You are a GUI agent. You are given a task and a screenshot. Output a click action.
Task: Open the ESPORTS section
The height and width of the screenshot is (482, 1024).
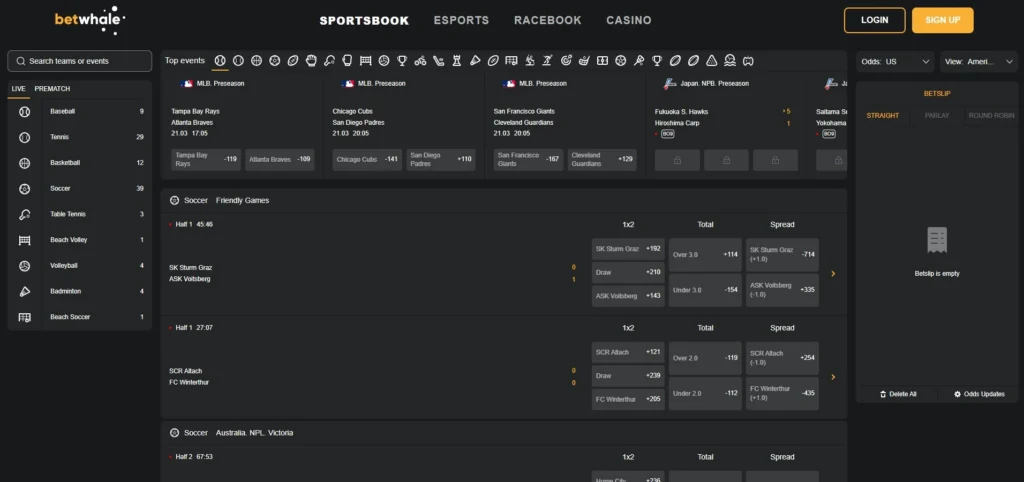(461, 20)
